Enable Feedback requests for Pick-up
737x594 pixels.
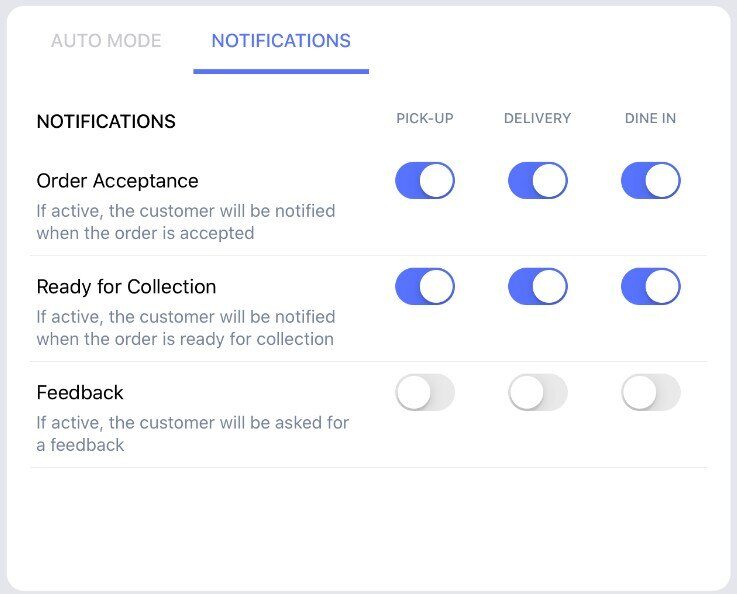click(425, 393)
